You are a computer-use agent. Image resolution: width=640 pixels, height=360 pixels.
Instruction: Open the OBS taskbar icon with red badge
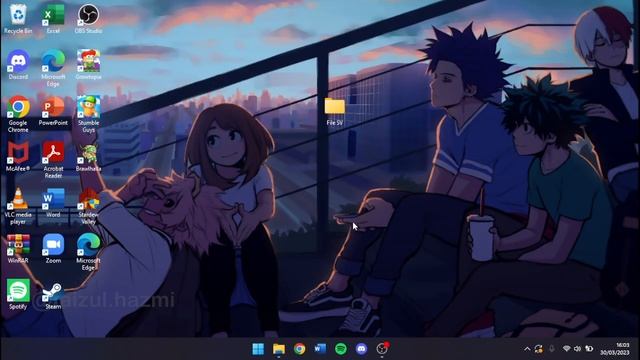(382, 349)
